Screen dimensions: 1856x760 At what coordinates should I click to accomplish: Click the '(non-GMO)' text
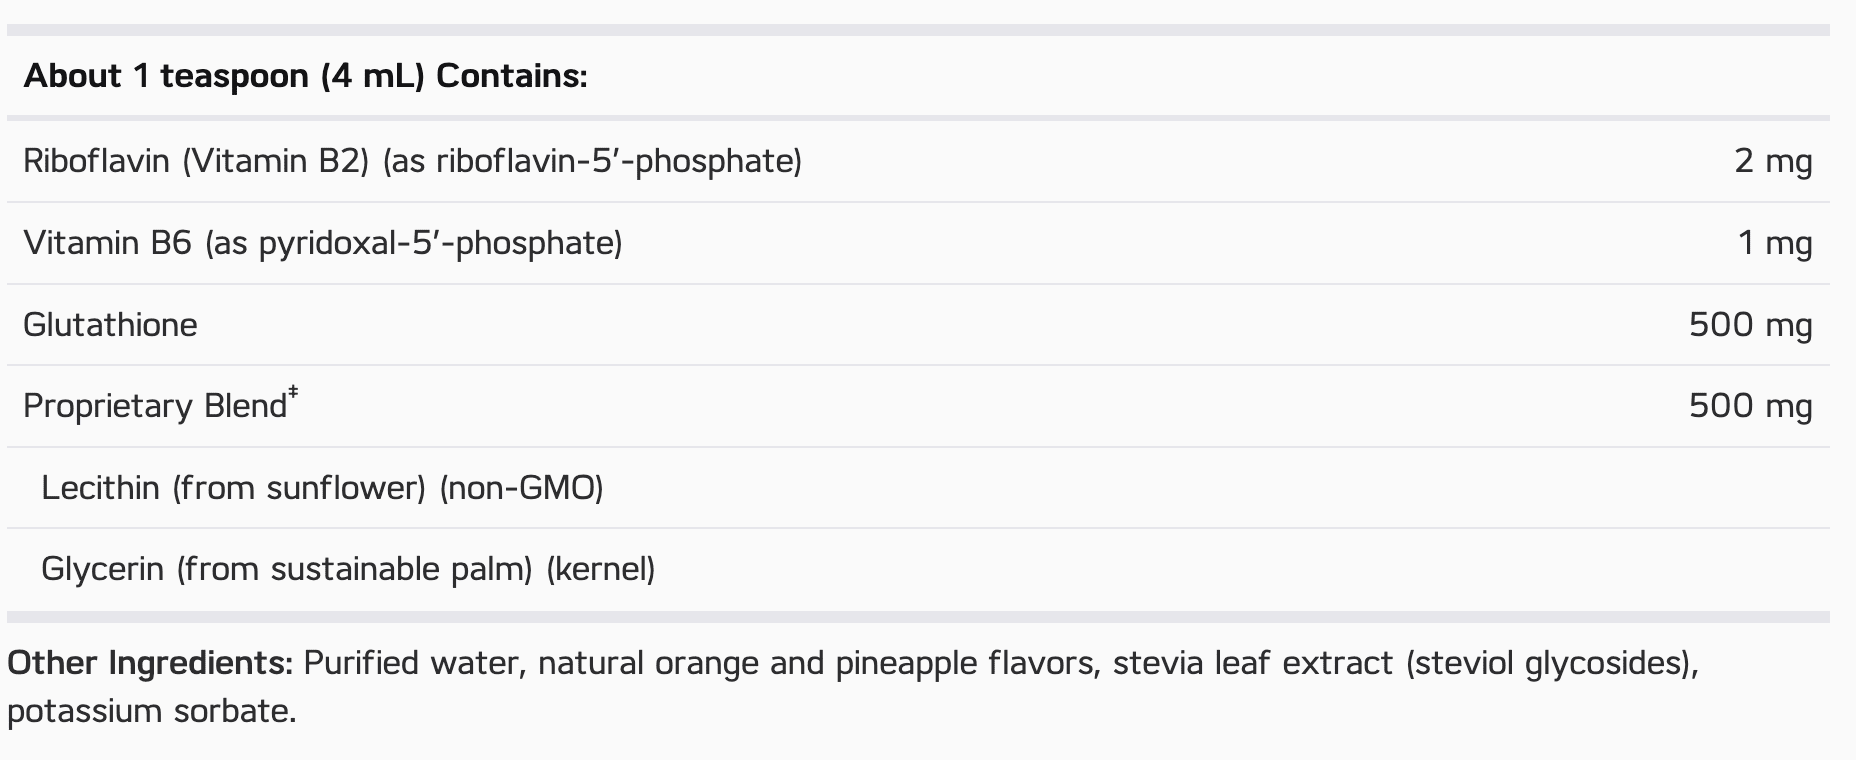tap(522, 488)
